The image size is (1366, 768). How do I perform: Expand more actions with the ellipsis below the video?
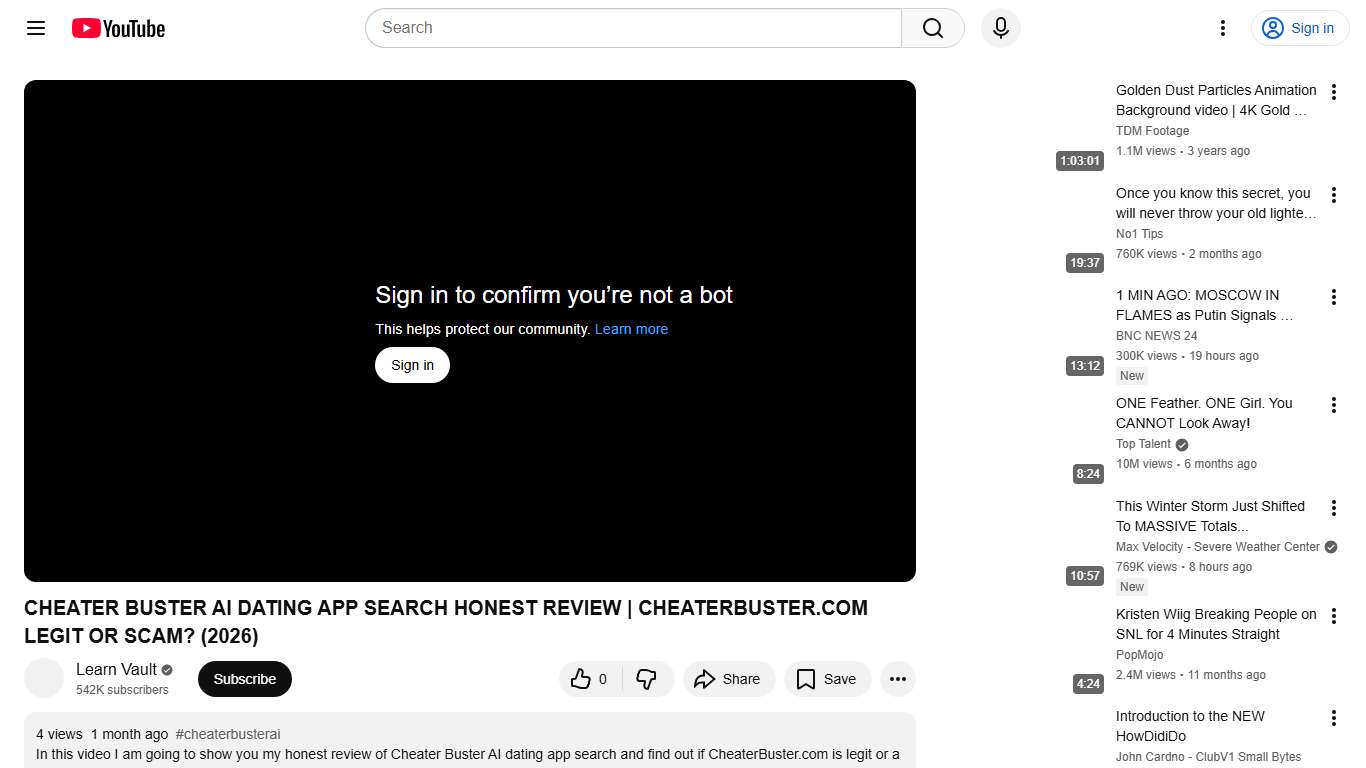(897, 679)
